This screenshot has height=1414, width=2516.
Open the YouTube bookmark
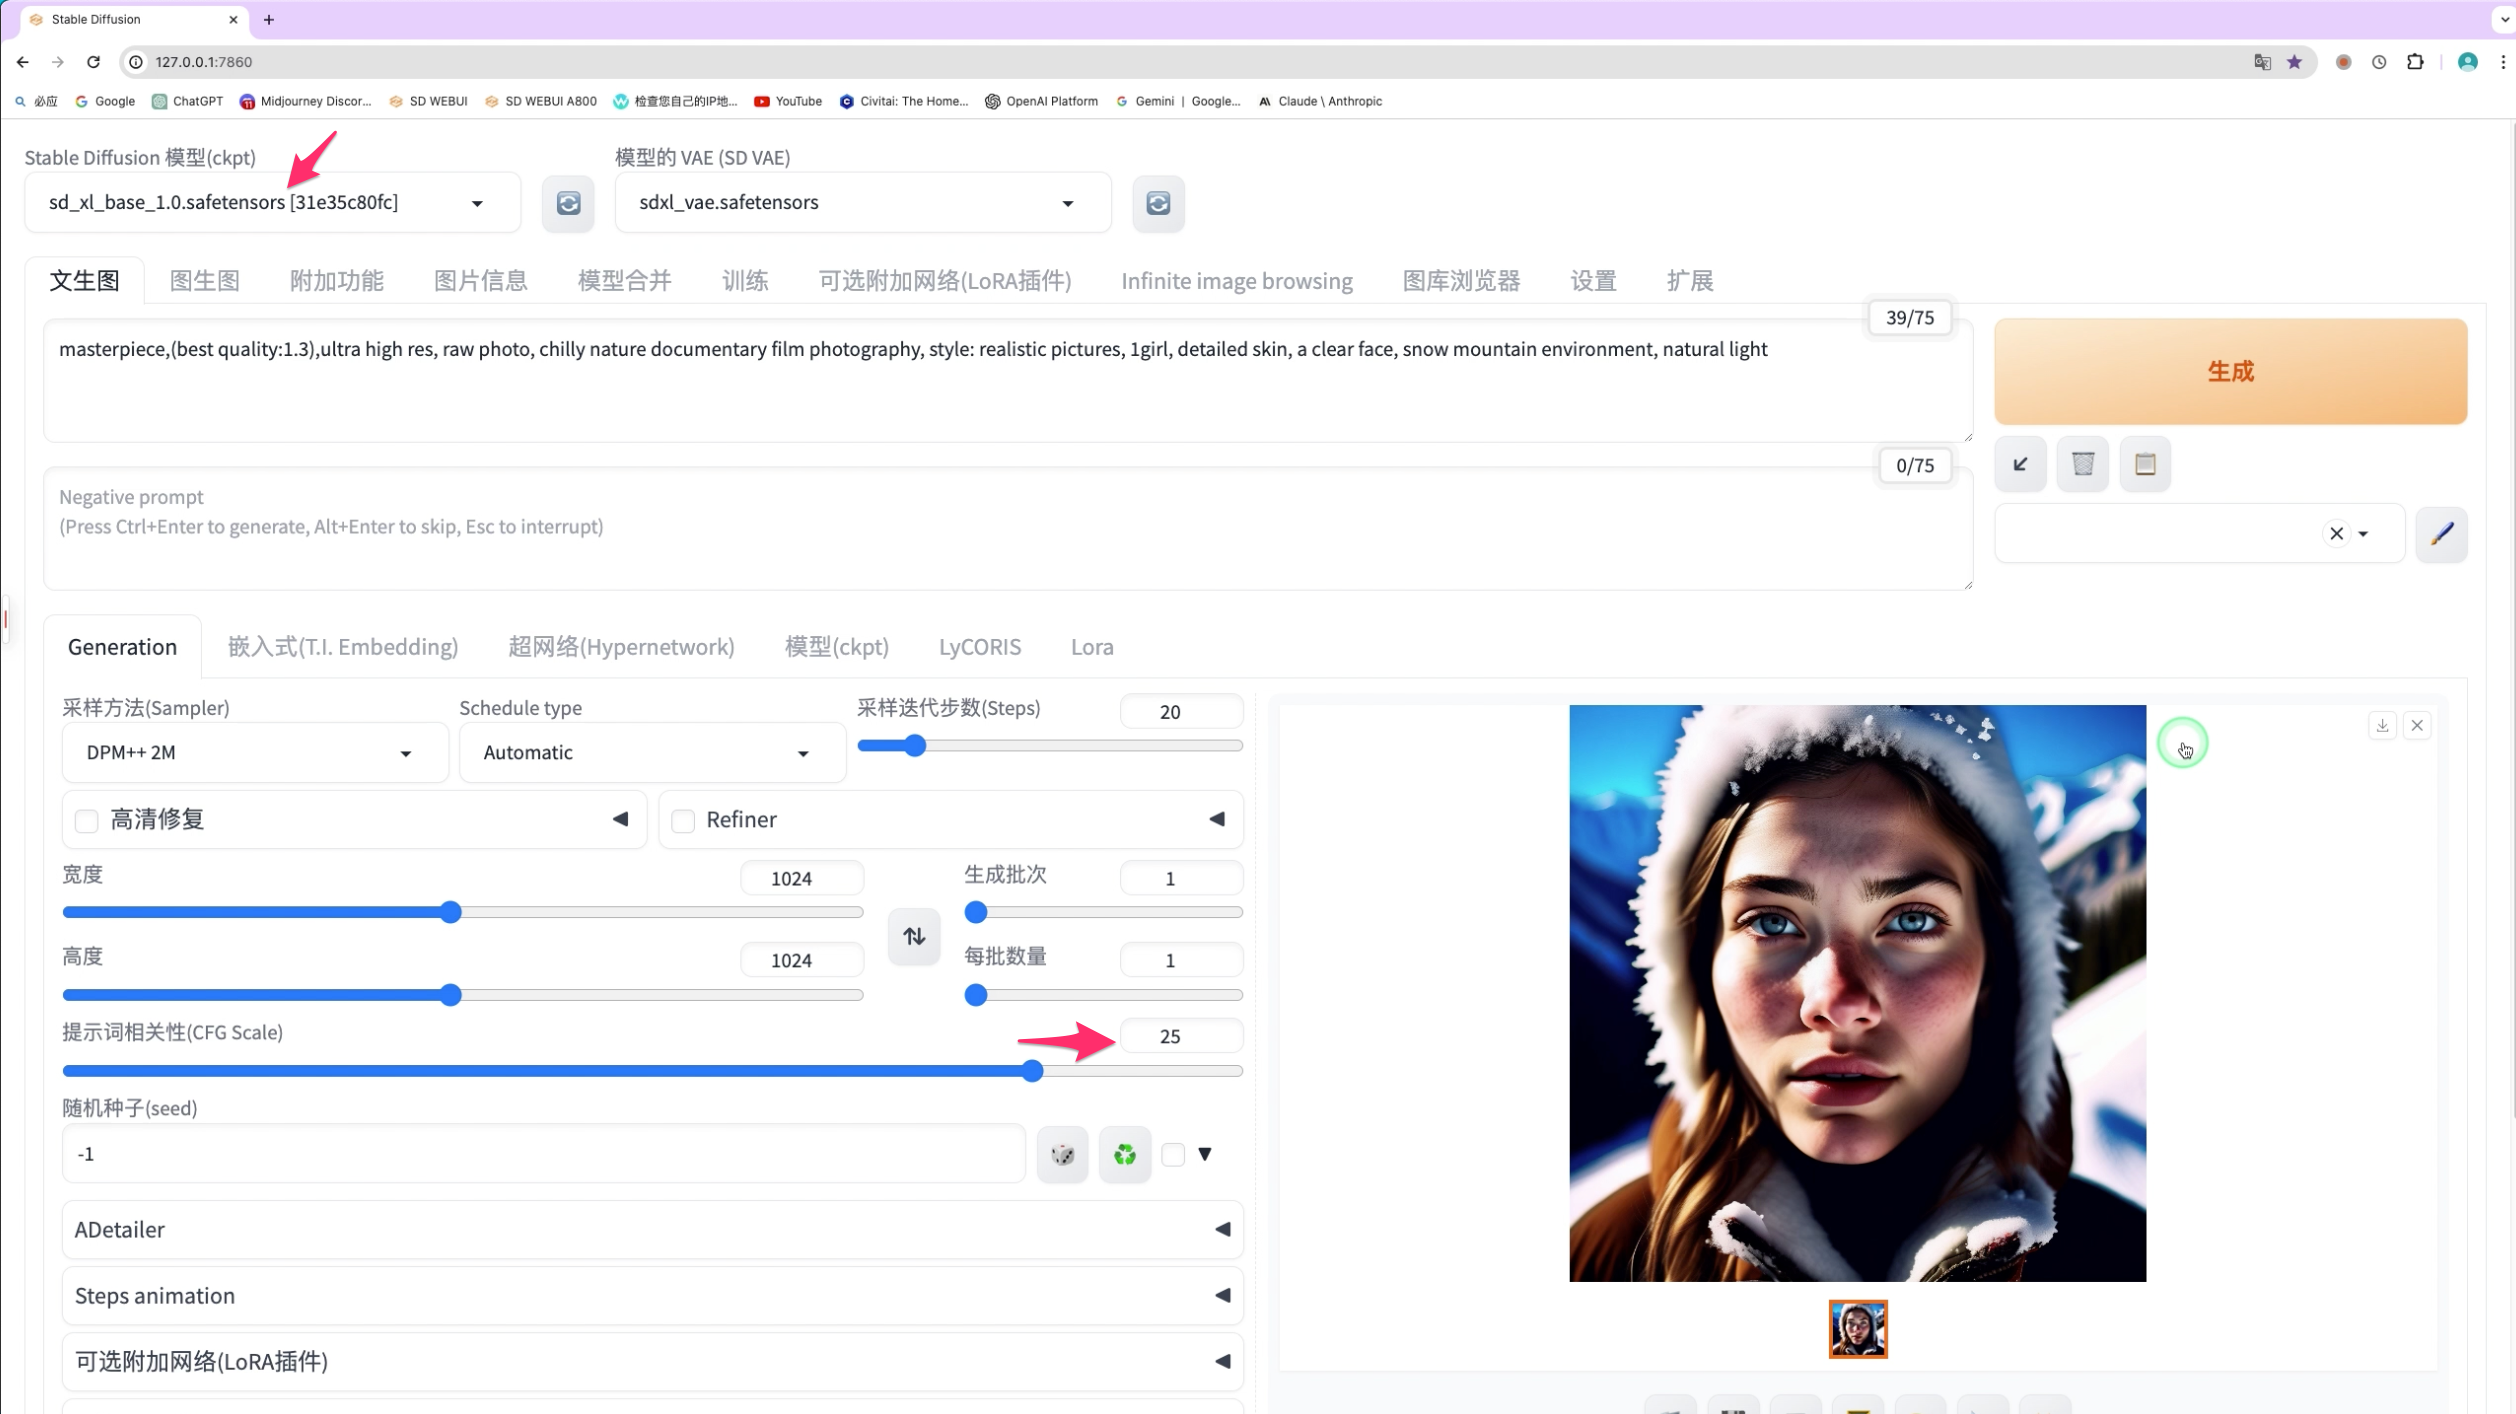click(x=788, y=101)
